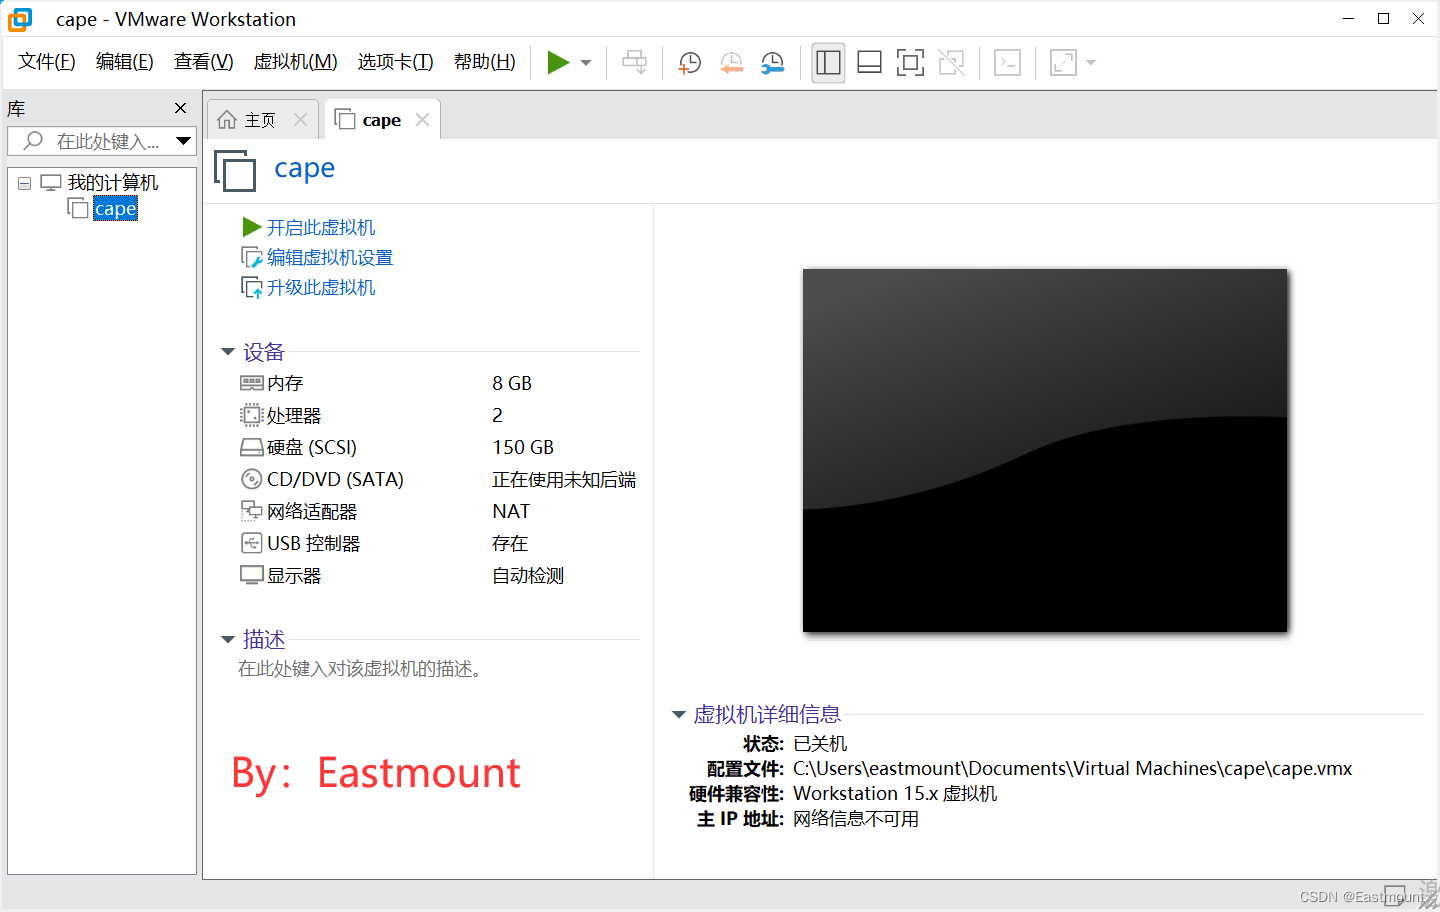Click the green power on play icon in toolbar
This screenshot has height=912, width=1440.
coord(558,63)
